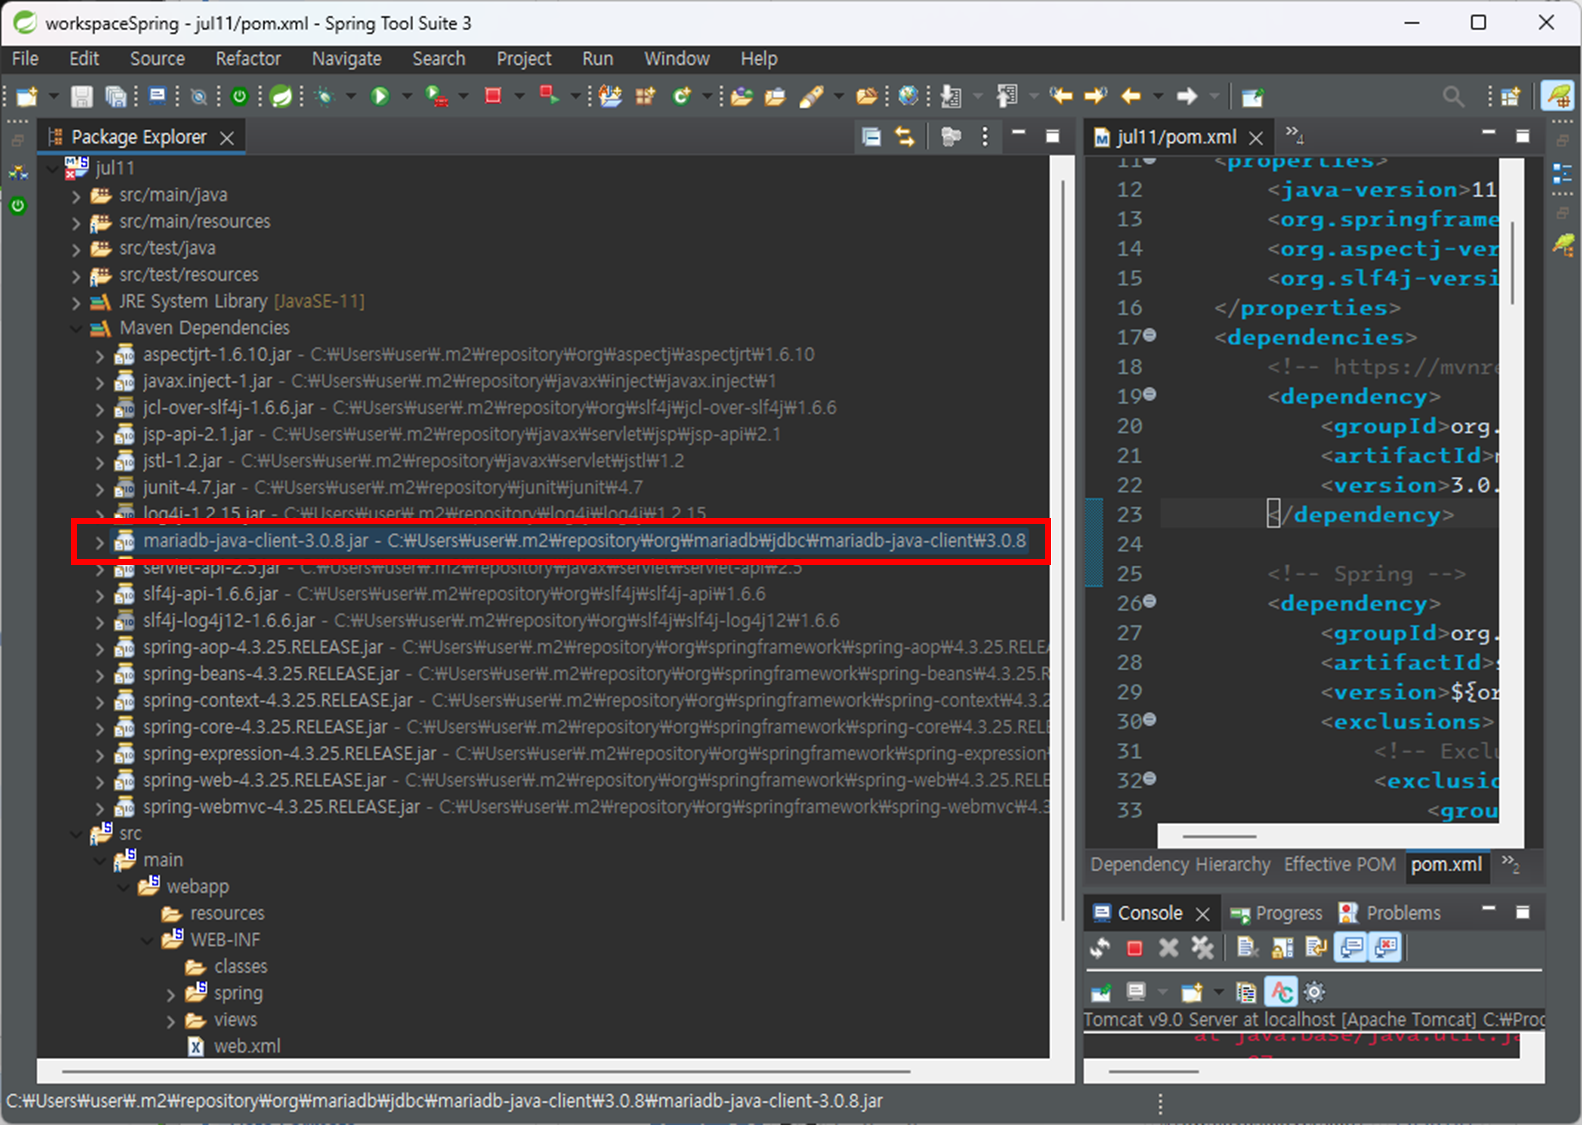Toggle Show Console on standard error change
The width and height of the screenshot is (1582, 1125).
[1385, 948]
